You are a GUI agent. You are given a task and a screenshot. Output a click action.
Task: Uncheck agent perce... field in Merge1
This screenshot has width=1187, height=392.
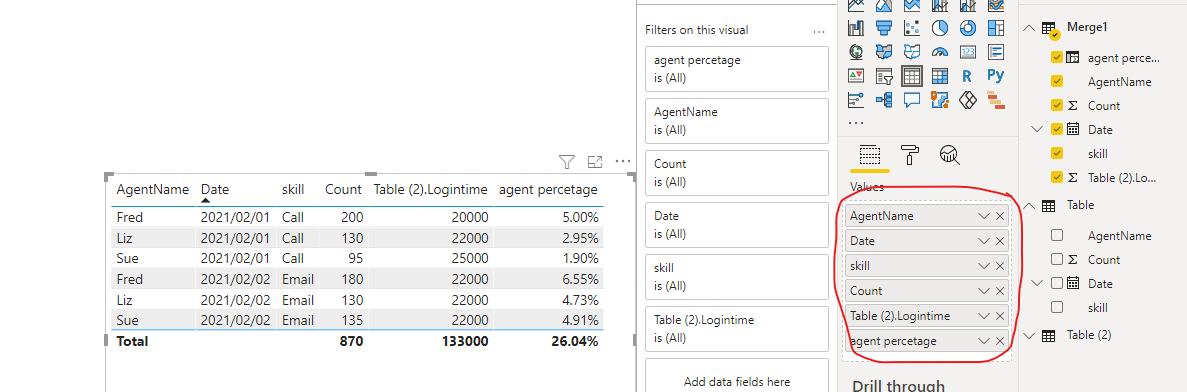(1057, 58)
